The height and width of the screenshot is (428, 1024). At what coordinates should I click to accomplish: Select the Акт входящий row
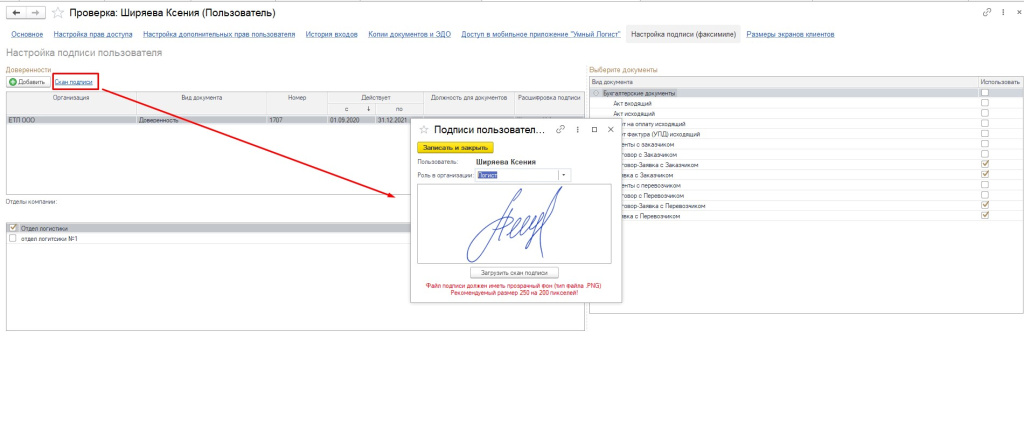point(806,103)
